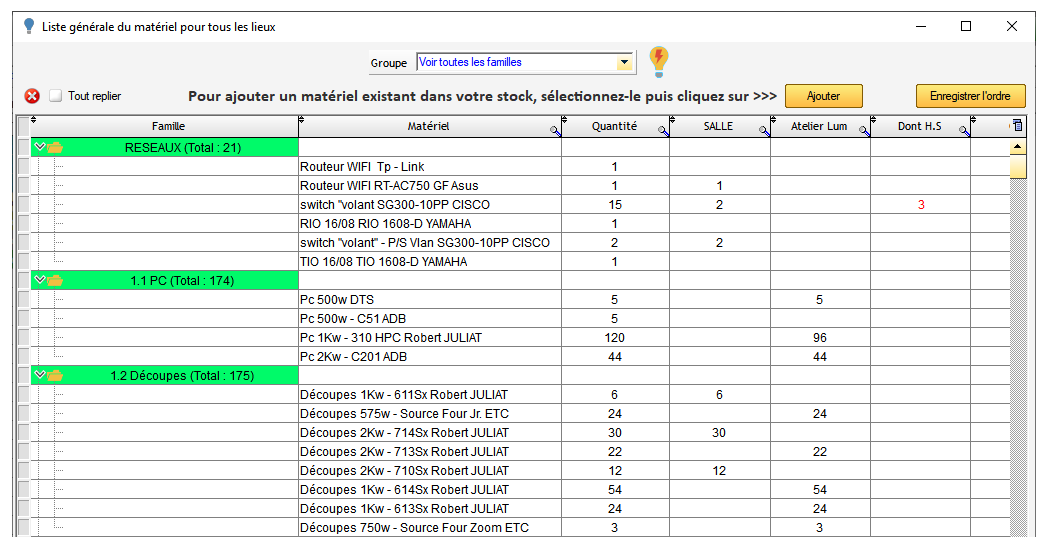Select the row marker for Pc 500w DTS

point(23,300)
